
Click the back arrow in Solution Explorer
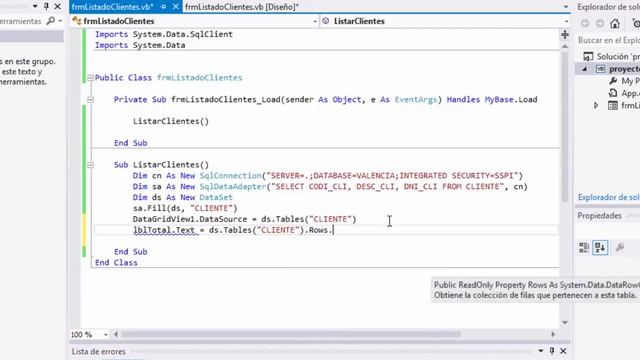coord(585,24)
